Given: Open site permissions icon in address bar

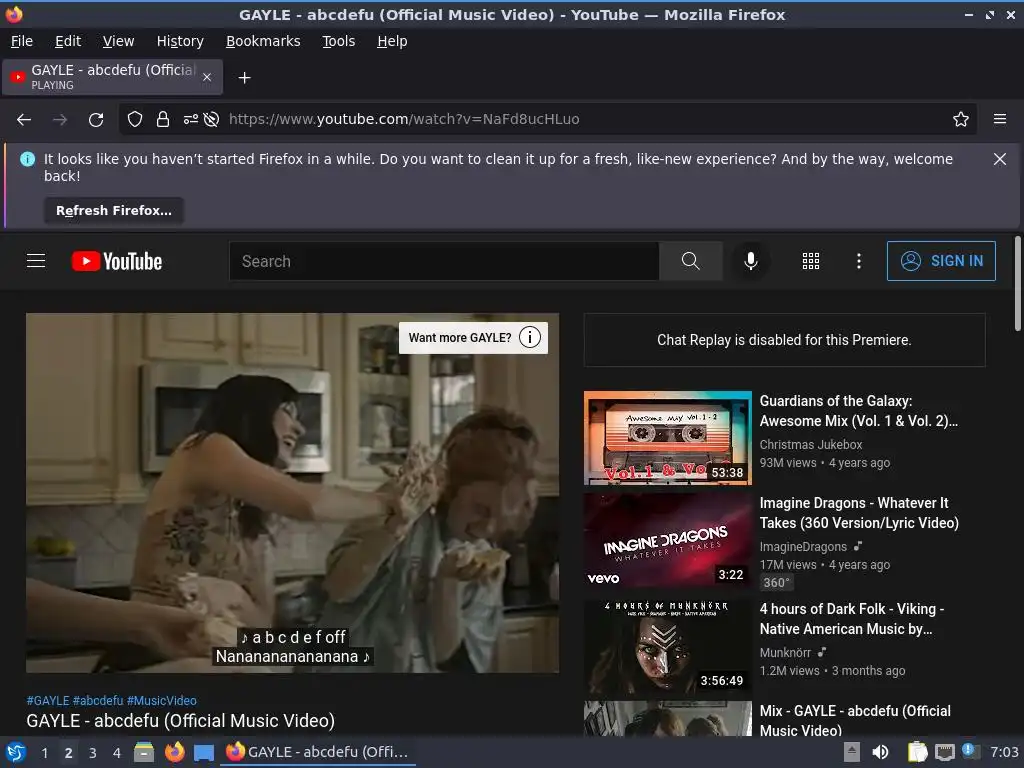Looking at the screenshot, I should tap(190, 119).
